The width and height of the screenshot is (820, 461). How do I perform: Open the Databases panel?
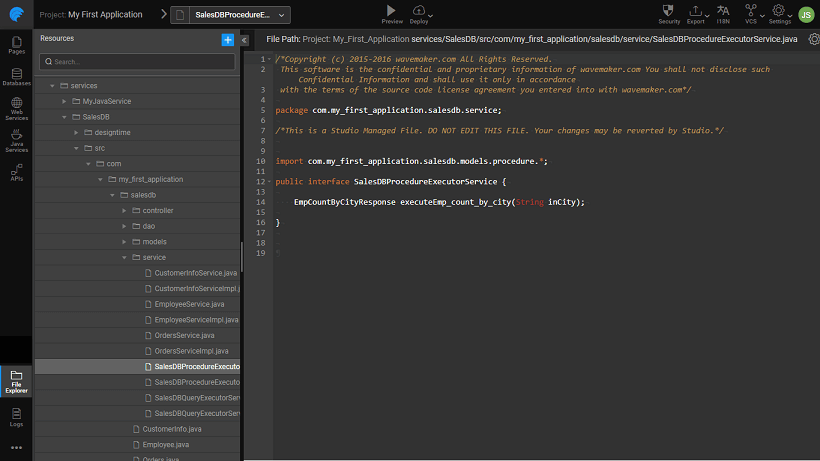(x=16, y=77)
